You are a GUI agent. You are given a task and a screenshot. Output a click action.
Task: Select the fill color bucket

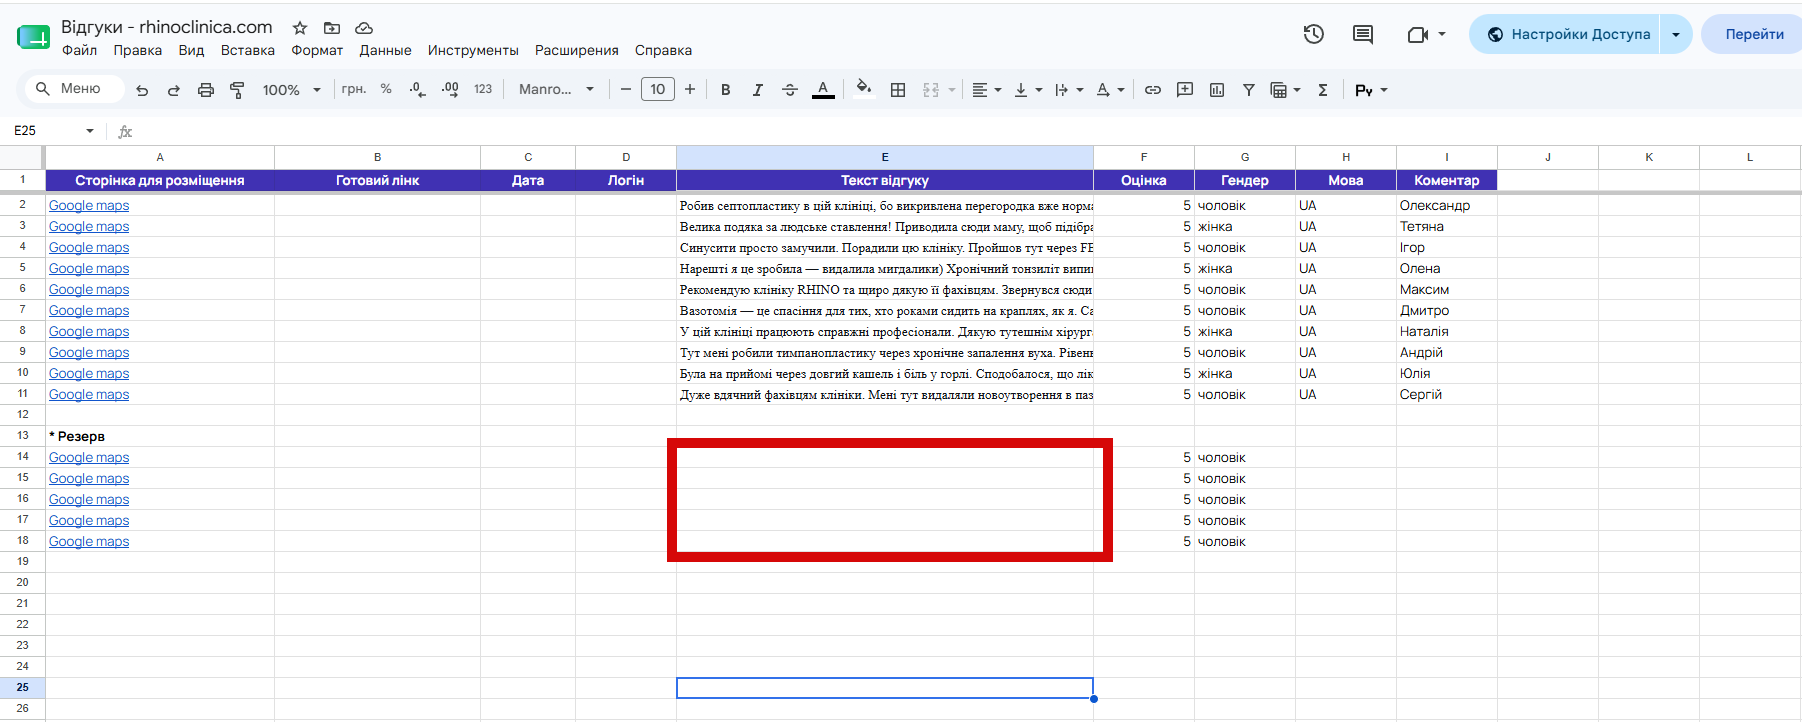[x=864, y=90]
